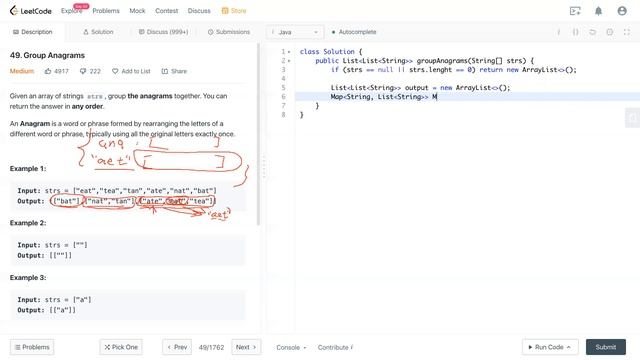Open Explore in the top navigation
This screenshot has height=360, width=640.
(72, 11)
